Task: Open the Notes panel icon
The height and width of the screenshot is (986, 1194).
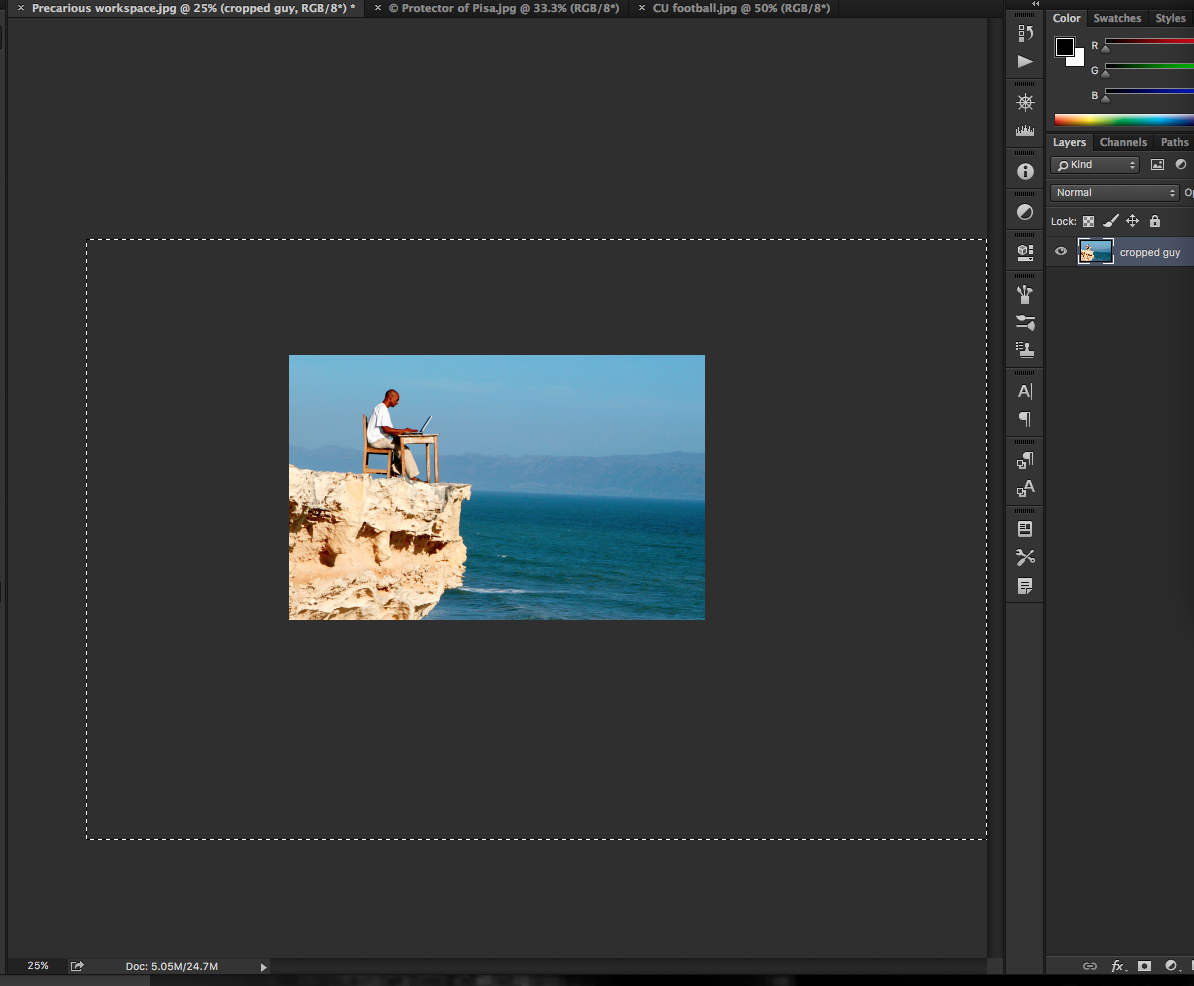Action: [x=1025, y=586]
